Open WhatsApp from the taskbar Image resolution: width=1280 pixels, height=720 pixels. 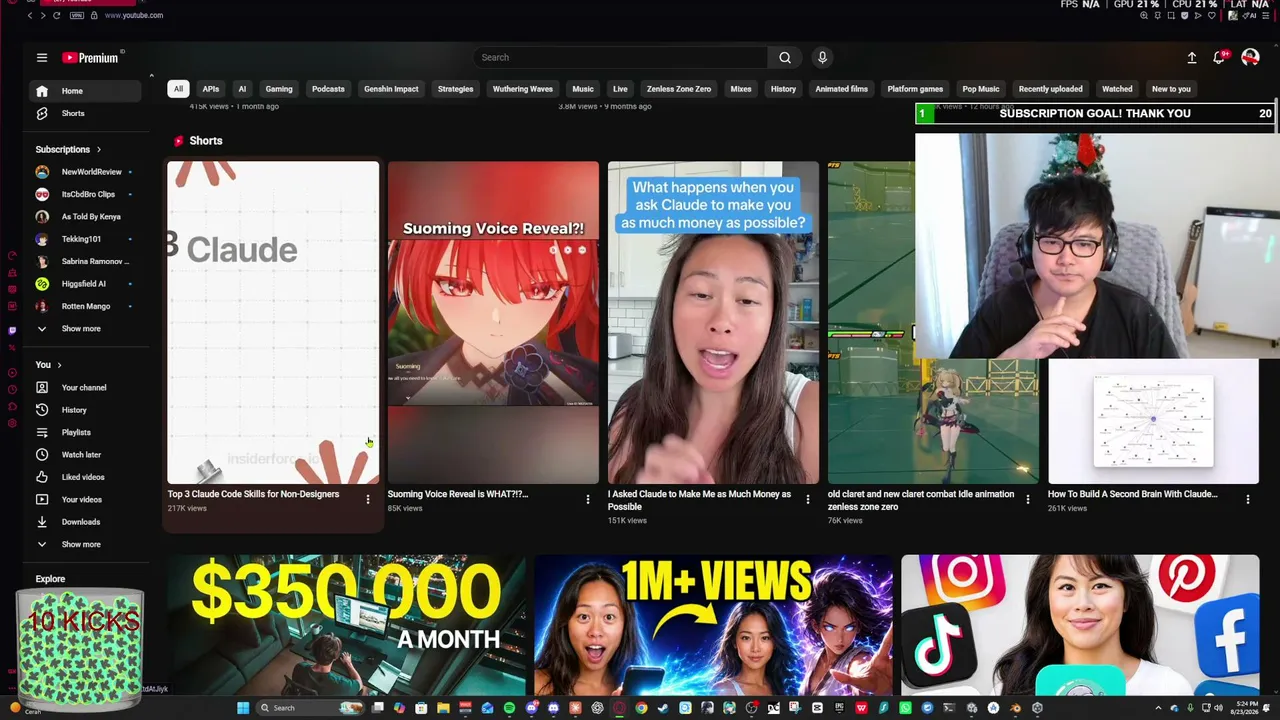pyautogui.click(x=905, y=708)
